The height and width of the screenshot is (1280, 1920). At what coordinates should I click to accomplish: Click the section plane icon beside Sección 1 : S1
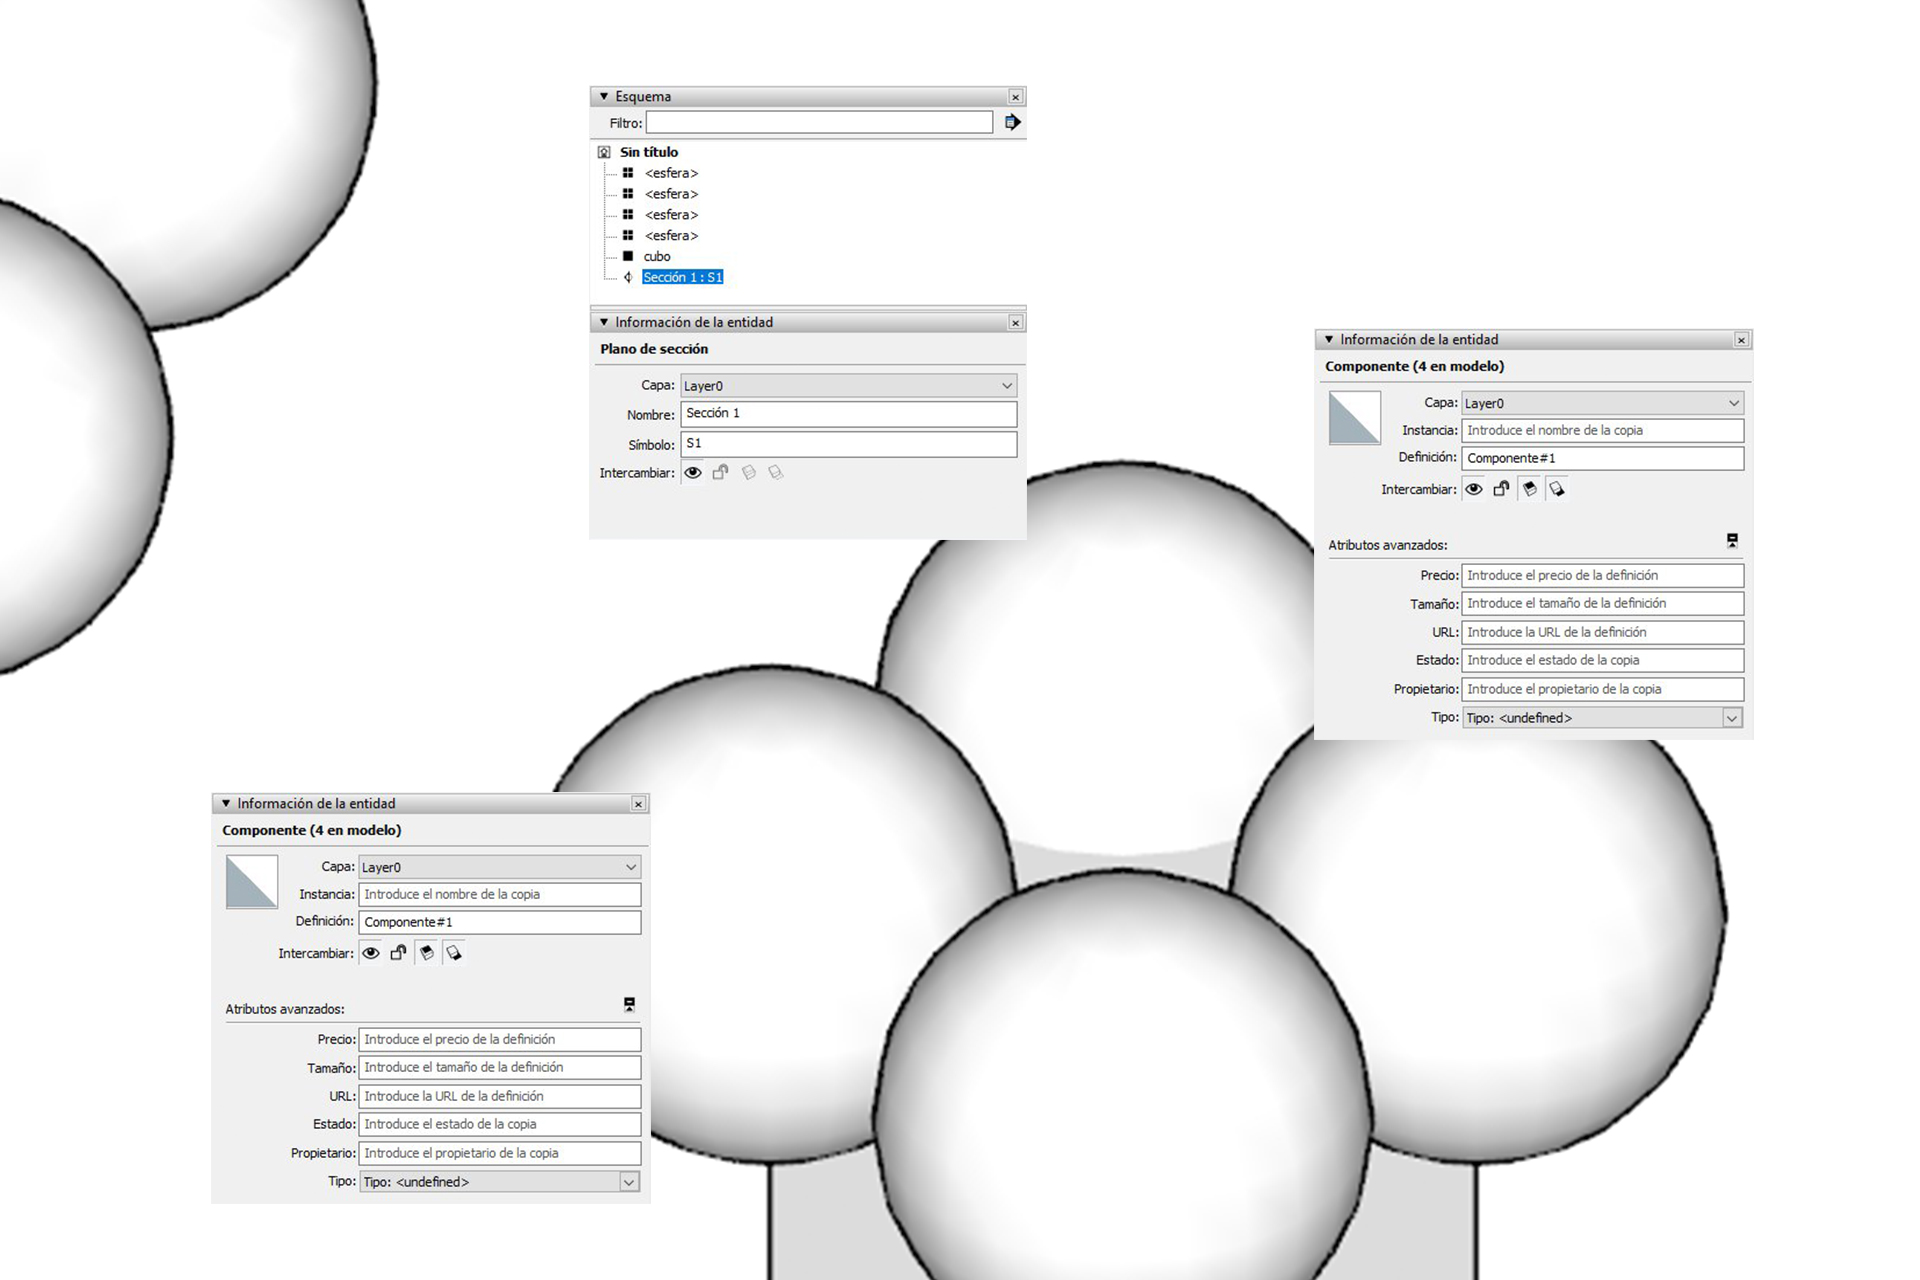click(x=628, y=277)
